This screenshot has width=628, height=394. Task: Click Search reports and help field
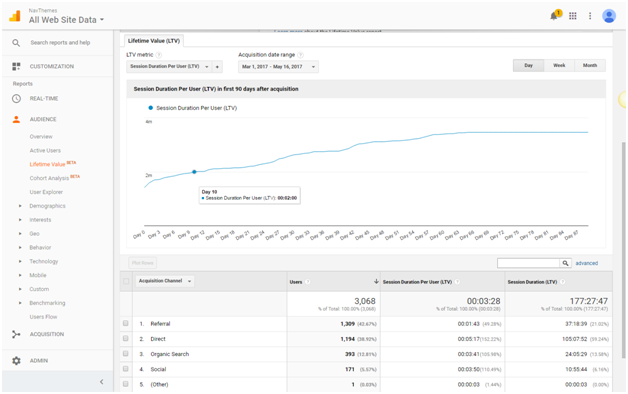pos(60,42)
